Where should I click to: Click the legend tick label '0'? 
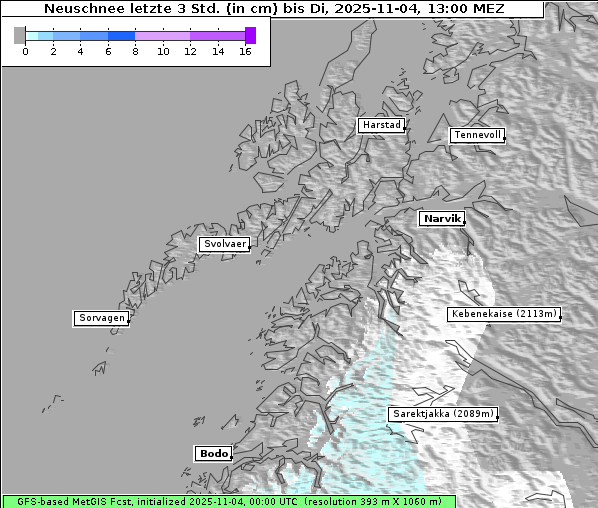(x=25, y=51)
